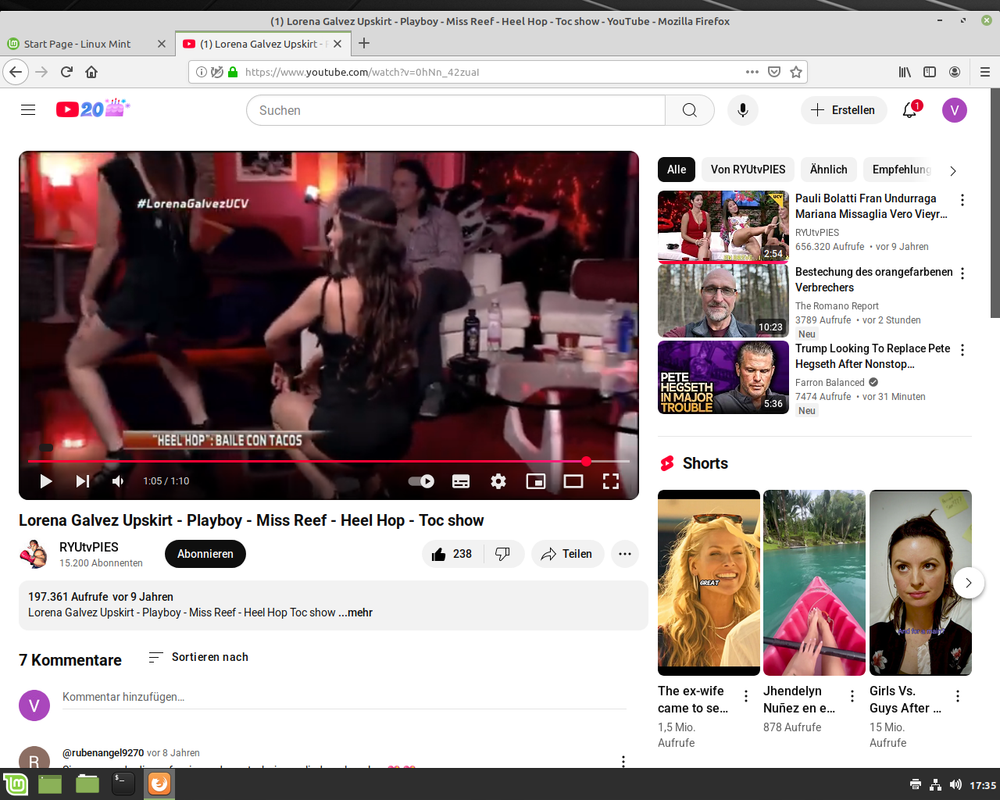This screenshot has height=800, width=1000.
Task: Toggle subtitles in the video player
Action: [460, 481]
